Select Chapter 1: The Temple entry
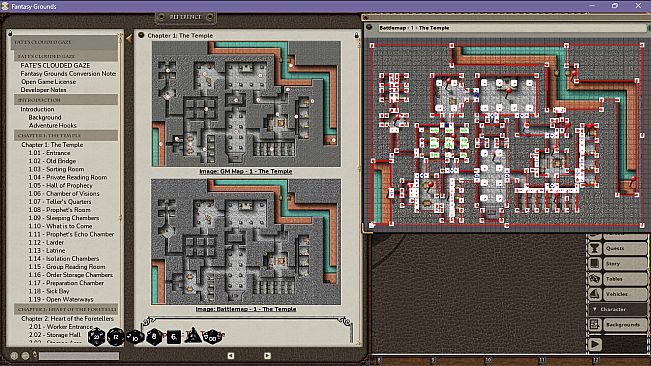This screenshot has width=651, height=366. pos(52,145)
